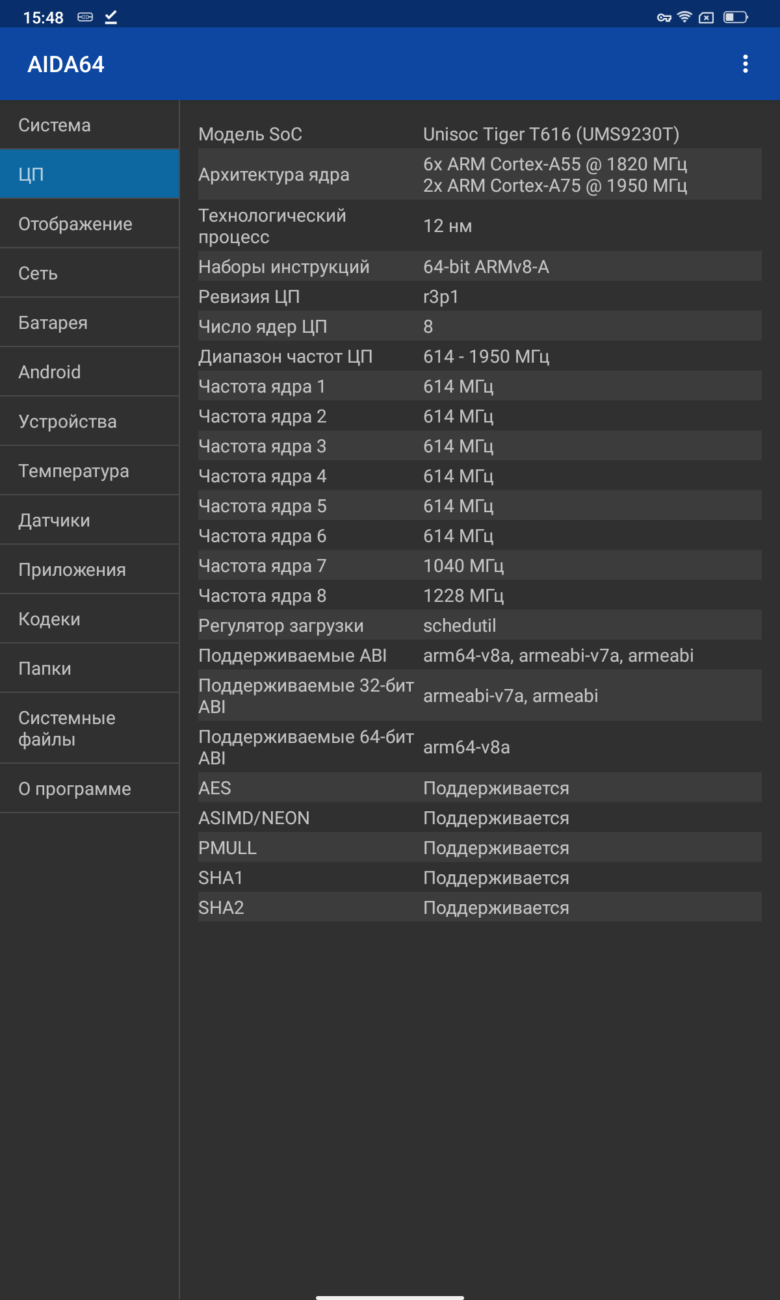
Task: Tap the download-complete notification icon
Action: click(x=110, y=17)
